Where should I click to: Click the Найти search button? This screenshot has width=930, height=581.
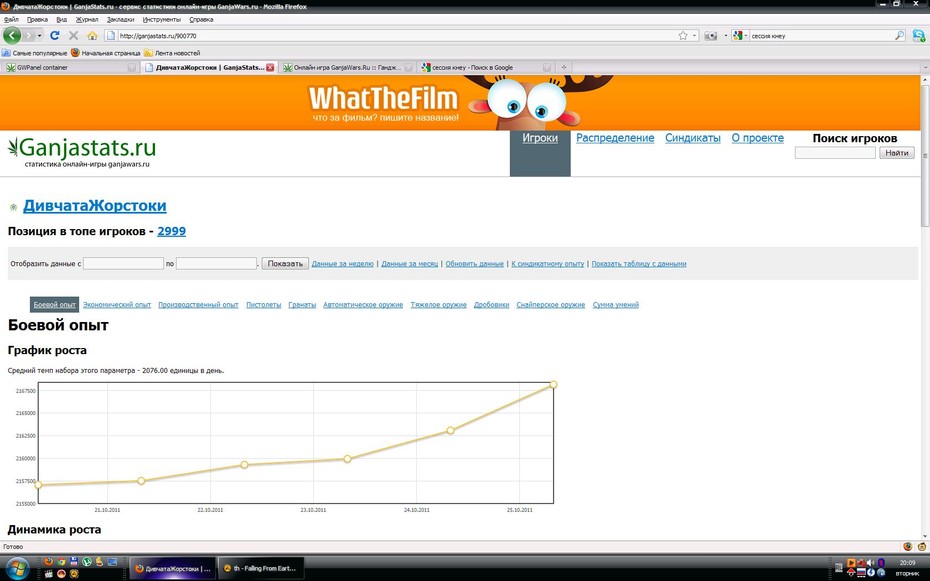tap(897, 153)
